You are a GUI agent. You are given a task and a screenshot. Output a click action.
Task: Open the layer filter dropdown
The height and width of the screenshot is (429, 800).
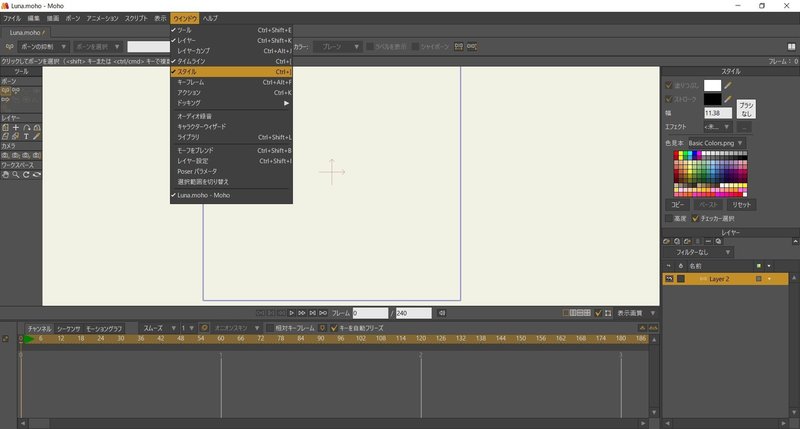pos(697,252)
